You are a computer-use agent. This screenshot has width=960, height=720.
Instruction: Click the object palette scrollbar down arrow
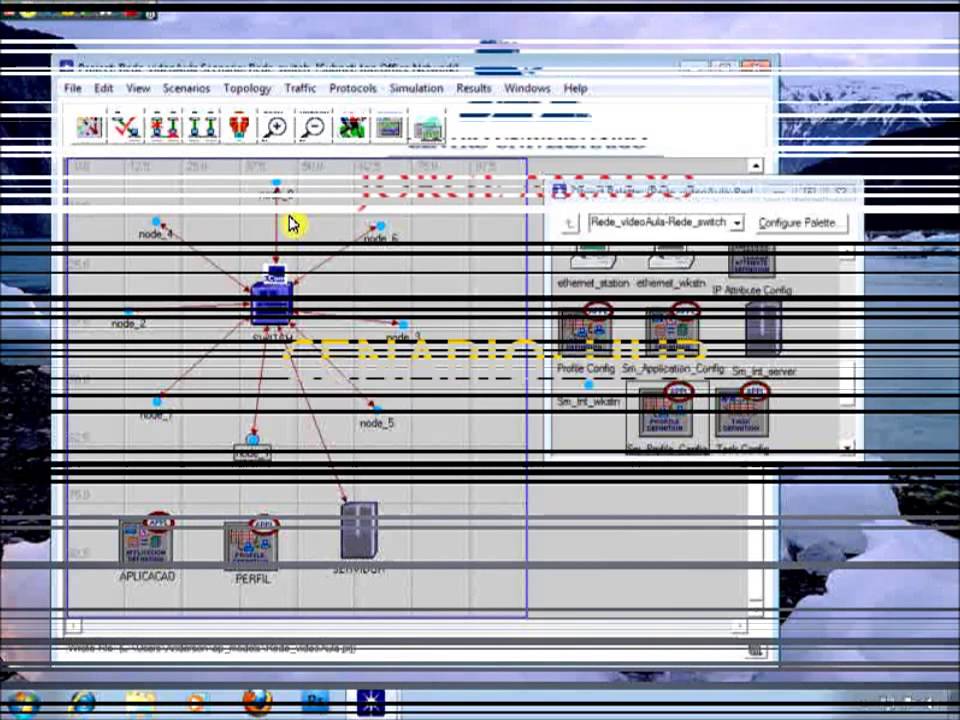pyautogui.click(x=847, y=448)
